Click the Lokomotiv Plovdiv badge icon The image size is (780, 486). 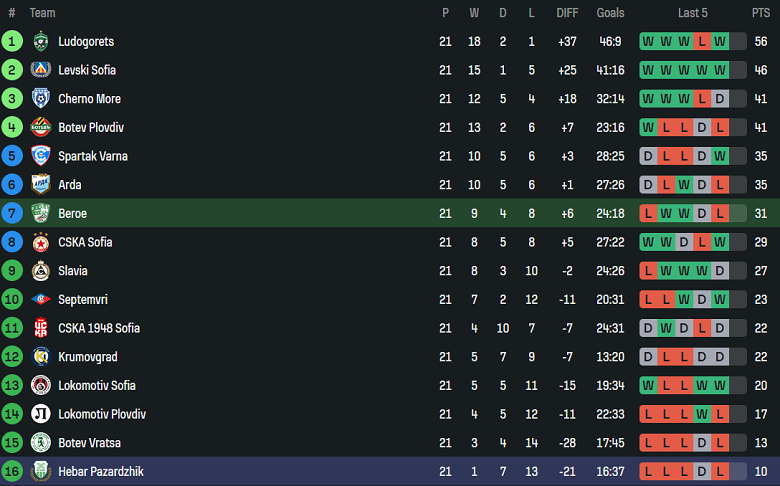click(x=41, y=414)
